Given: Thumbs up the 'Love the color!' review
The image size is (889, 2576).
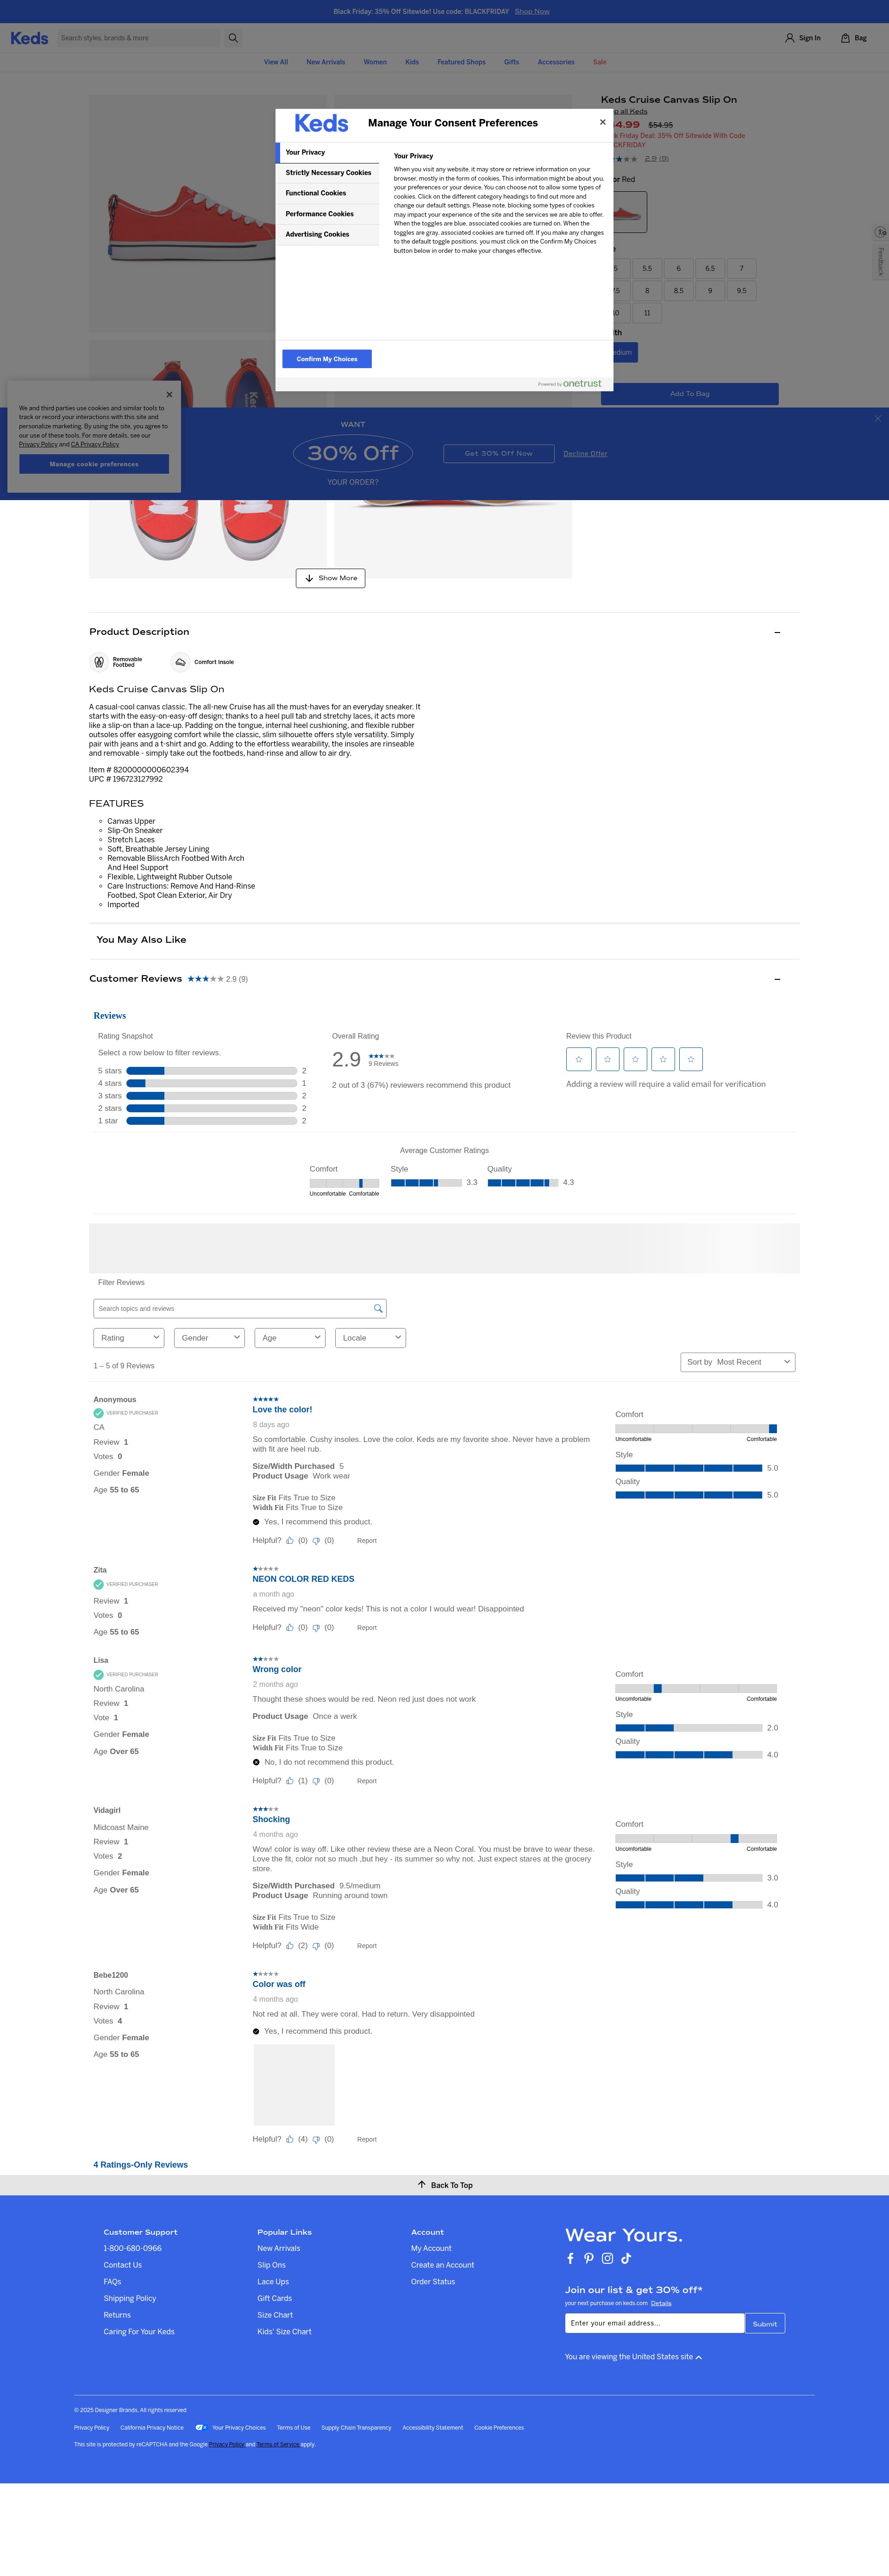Looking at the screenshot, I should (x=290, y=1540).
